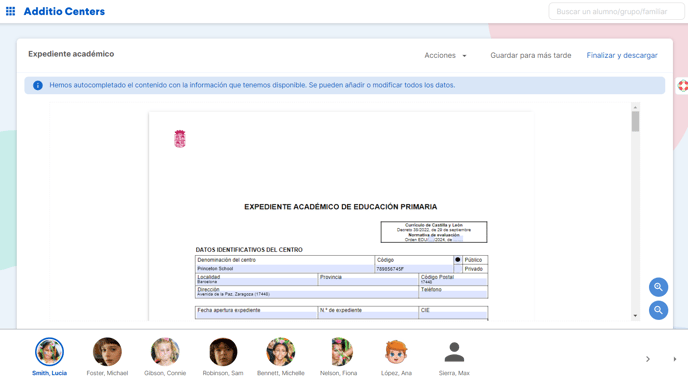This screenshot has width=688, height=382.
Task: Select the Privado radio option
Action: [x=458, y=269]
